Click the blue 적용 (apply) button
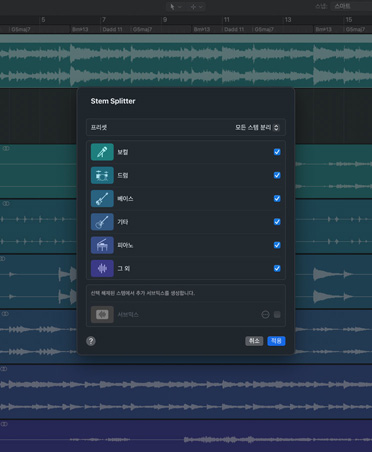Screen dimensions: 372x452 click(x=276, y=341)
